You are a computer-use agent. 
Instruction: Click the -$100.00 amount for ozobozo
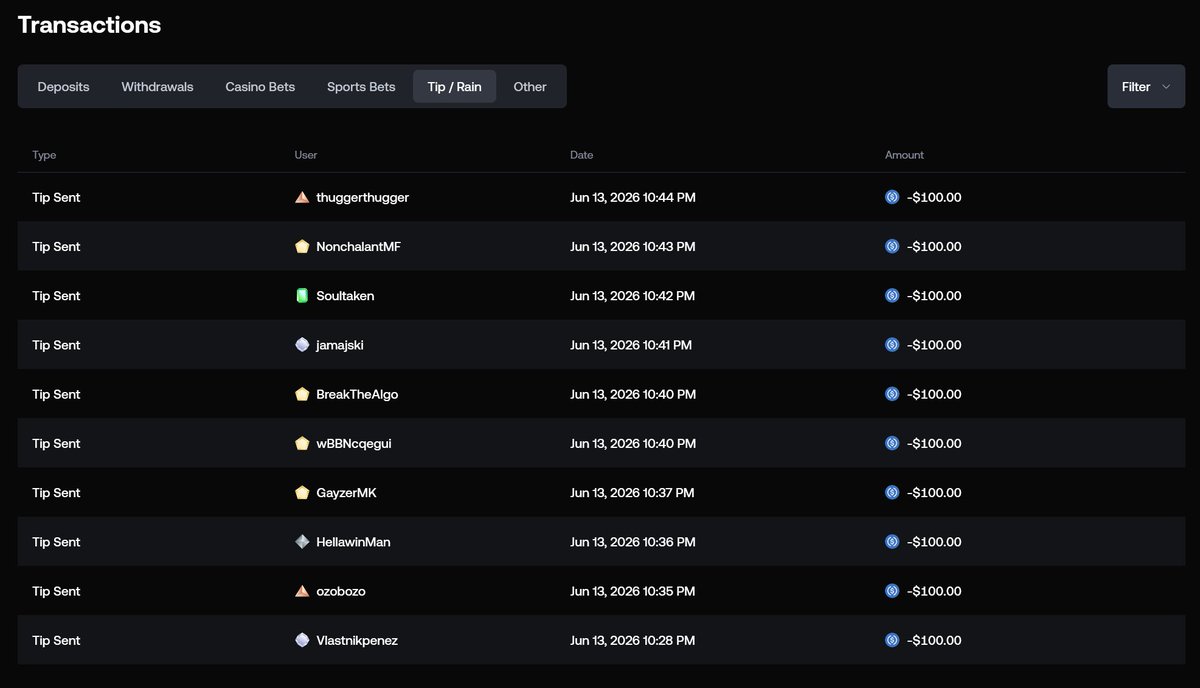tap(934, 591)
